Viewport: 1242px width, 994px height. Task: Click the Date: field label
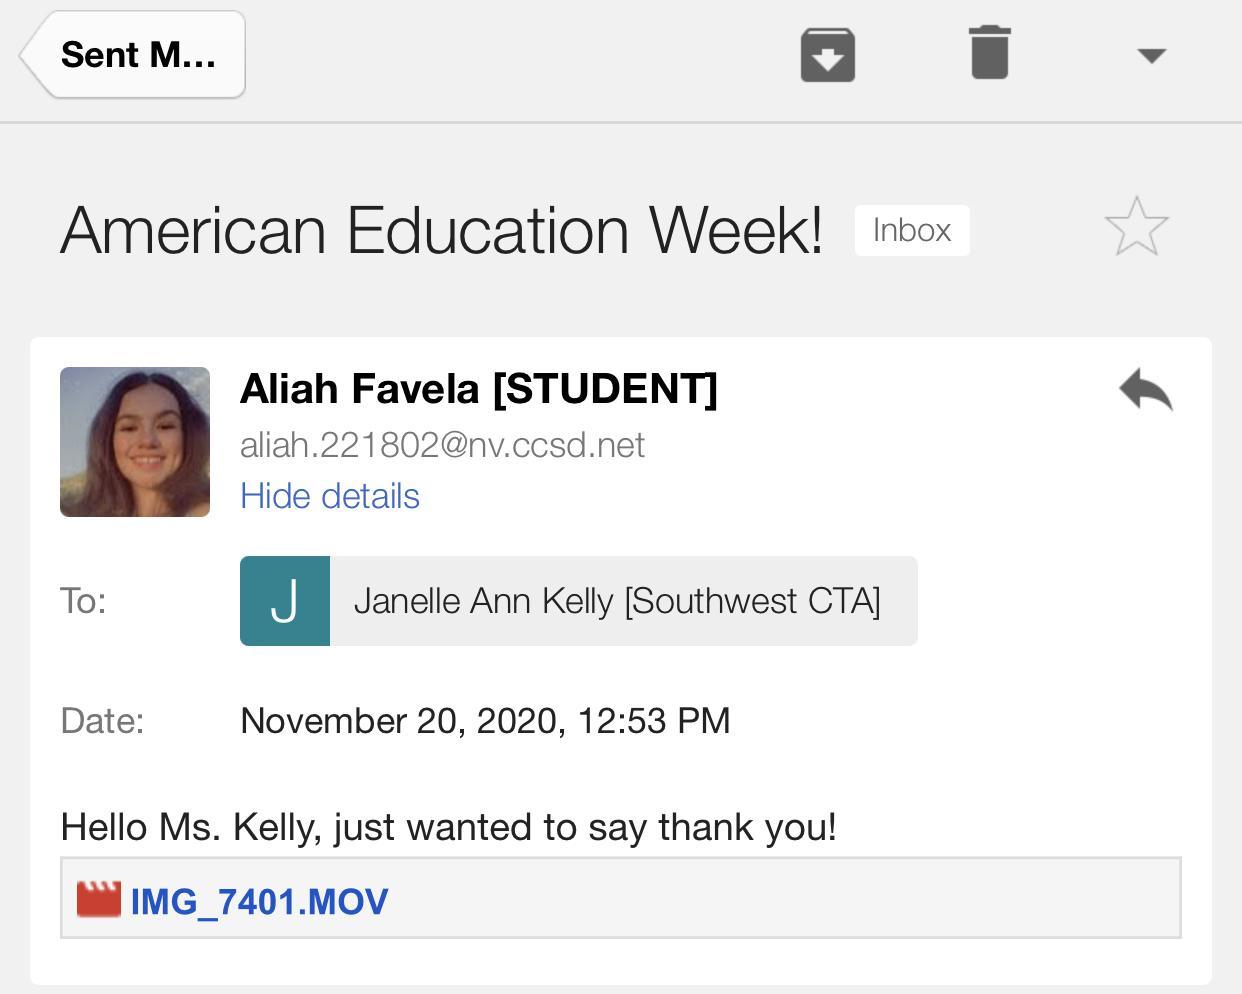pos(102,721)
